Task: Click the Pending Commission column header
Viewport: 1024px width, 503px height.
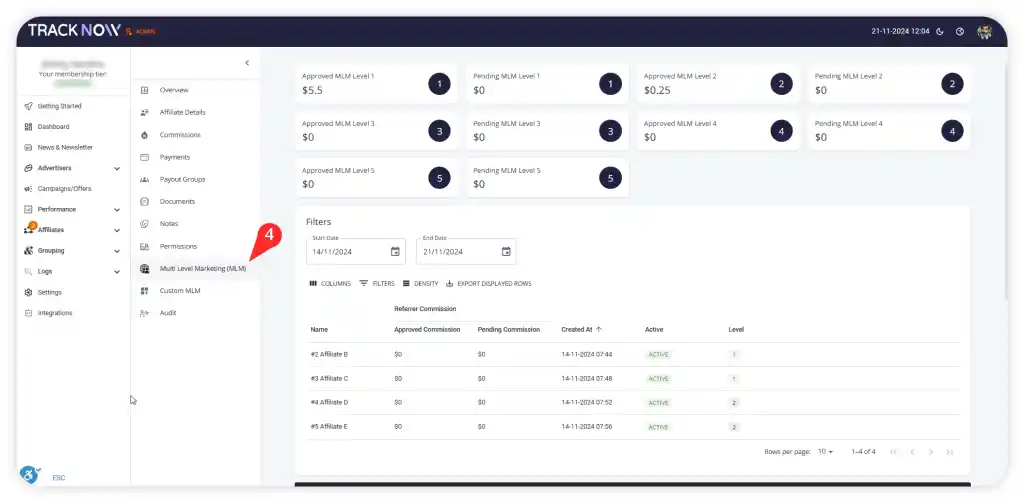Action: tap(509, 329)
